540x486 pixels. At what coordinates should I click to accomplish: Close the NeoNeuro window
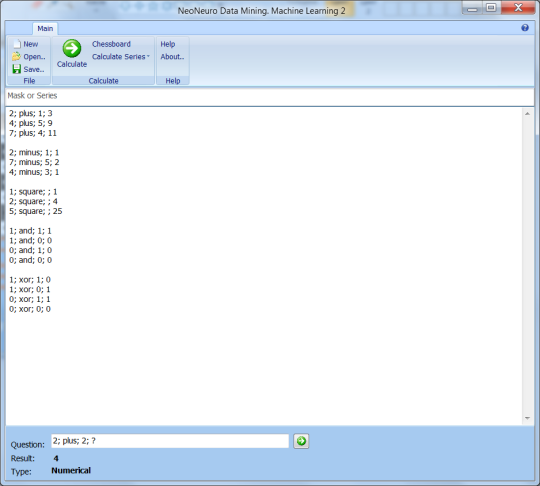518,8
